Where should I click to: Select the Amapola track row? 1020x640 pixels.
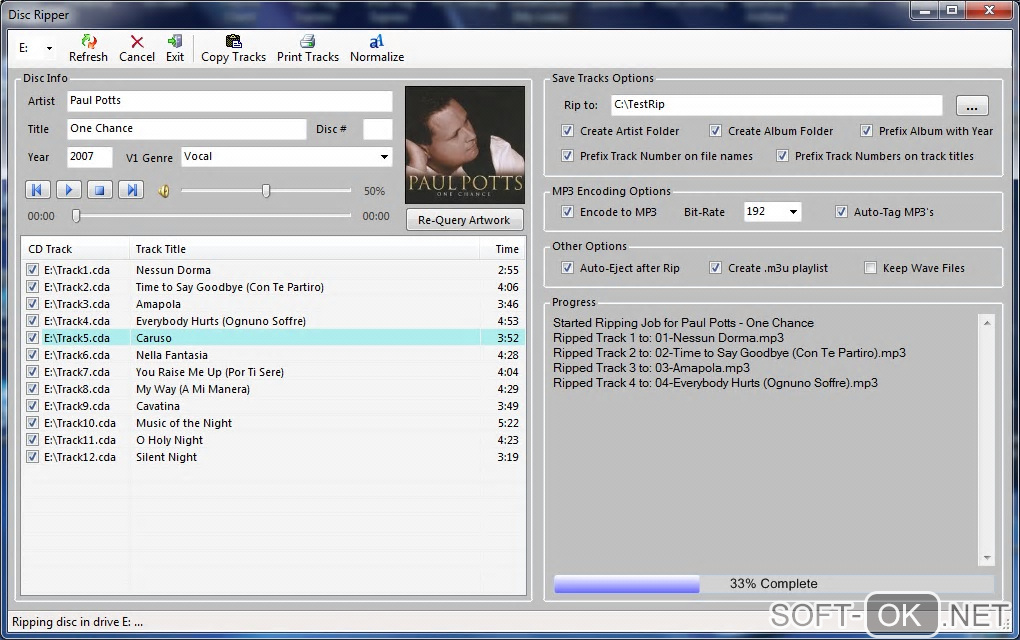tap(273, 304)
